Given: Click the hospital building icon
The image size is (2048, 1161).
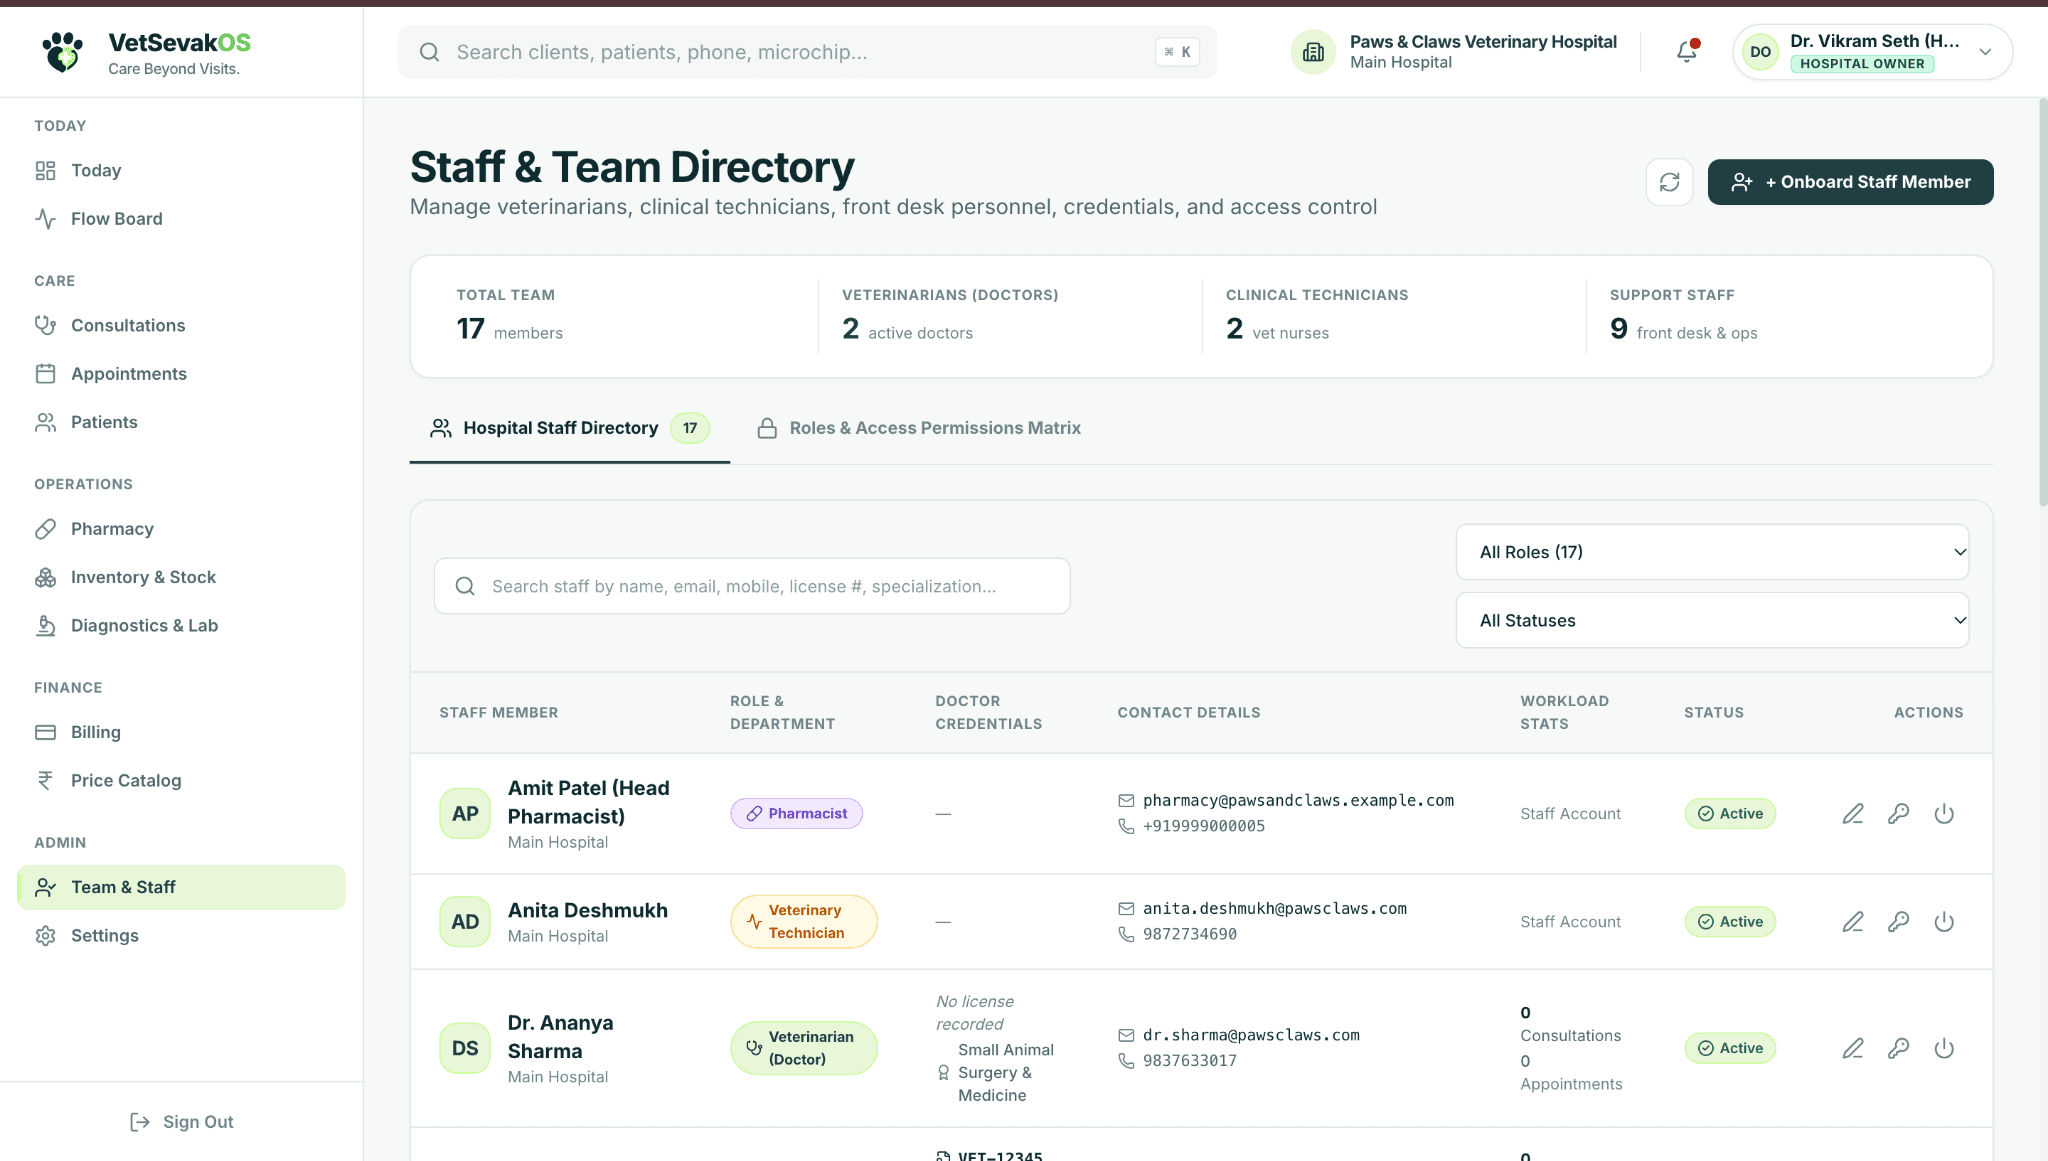Looking at the screenshot, I should (x=1313, y=52).
